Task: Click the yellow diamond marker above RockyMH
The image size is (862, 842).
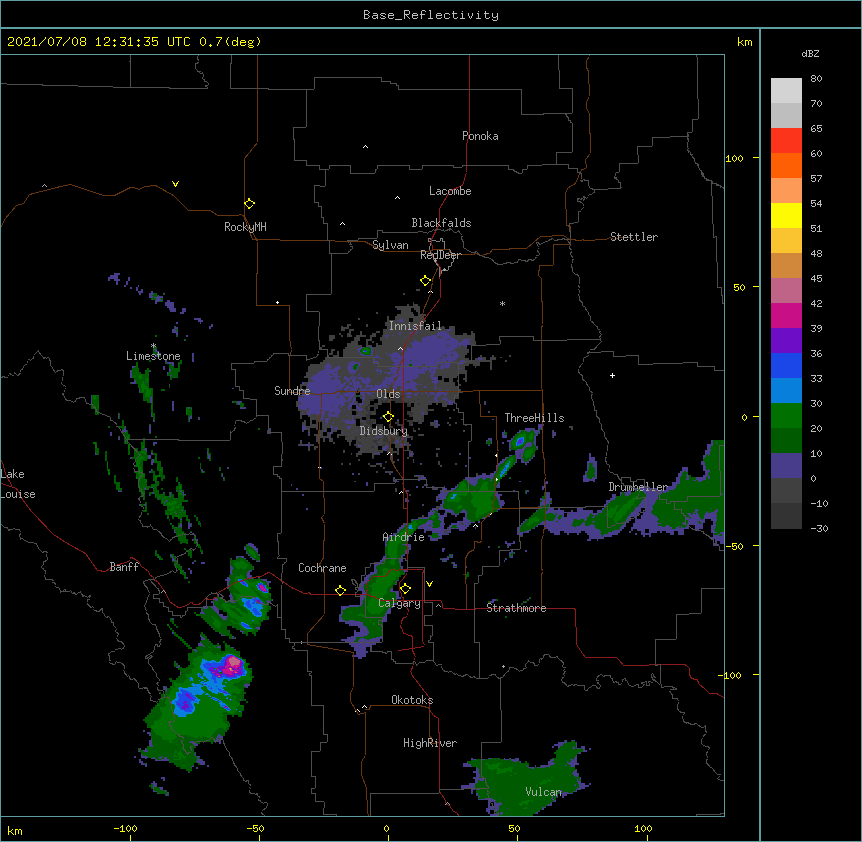Action: tap(250, 203)
